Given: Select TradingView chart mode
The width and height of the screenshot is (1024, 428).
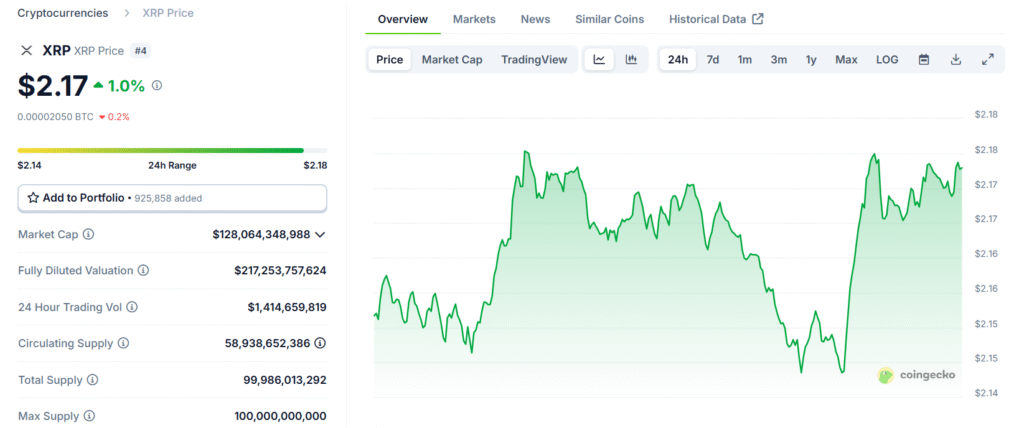Looking at the screenshot, I should [534, 59].
